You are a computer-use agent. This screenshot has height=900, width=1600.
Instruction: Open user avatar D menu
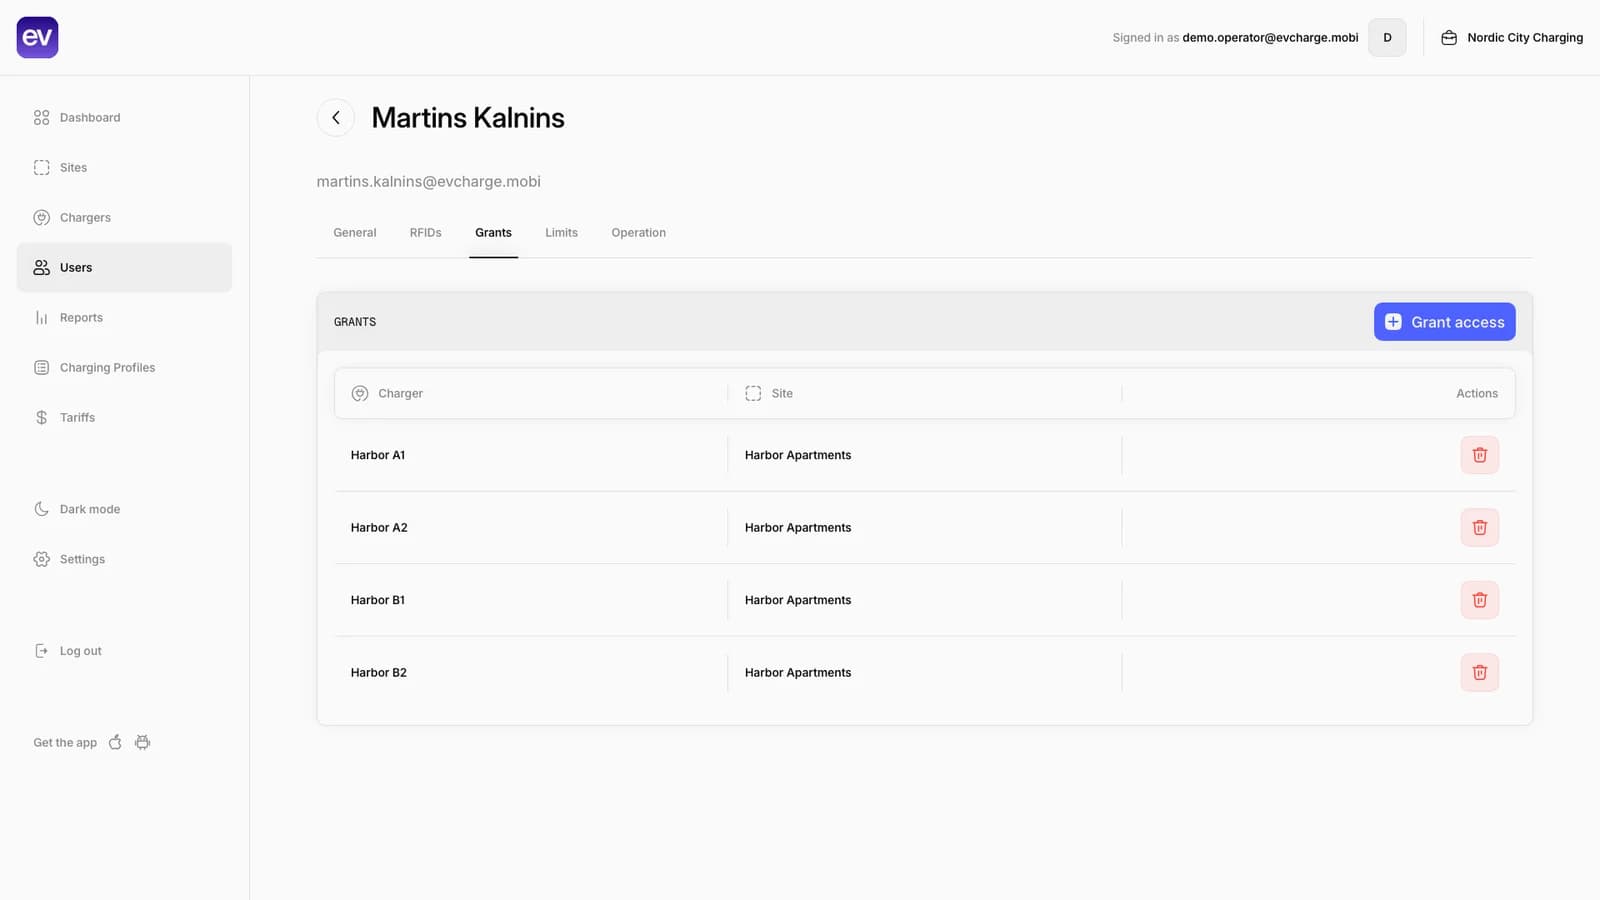tap(1387, 37)
